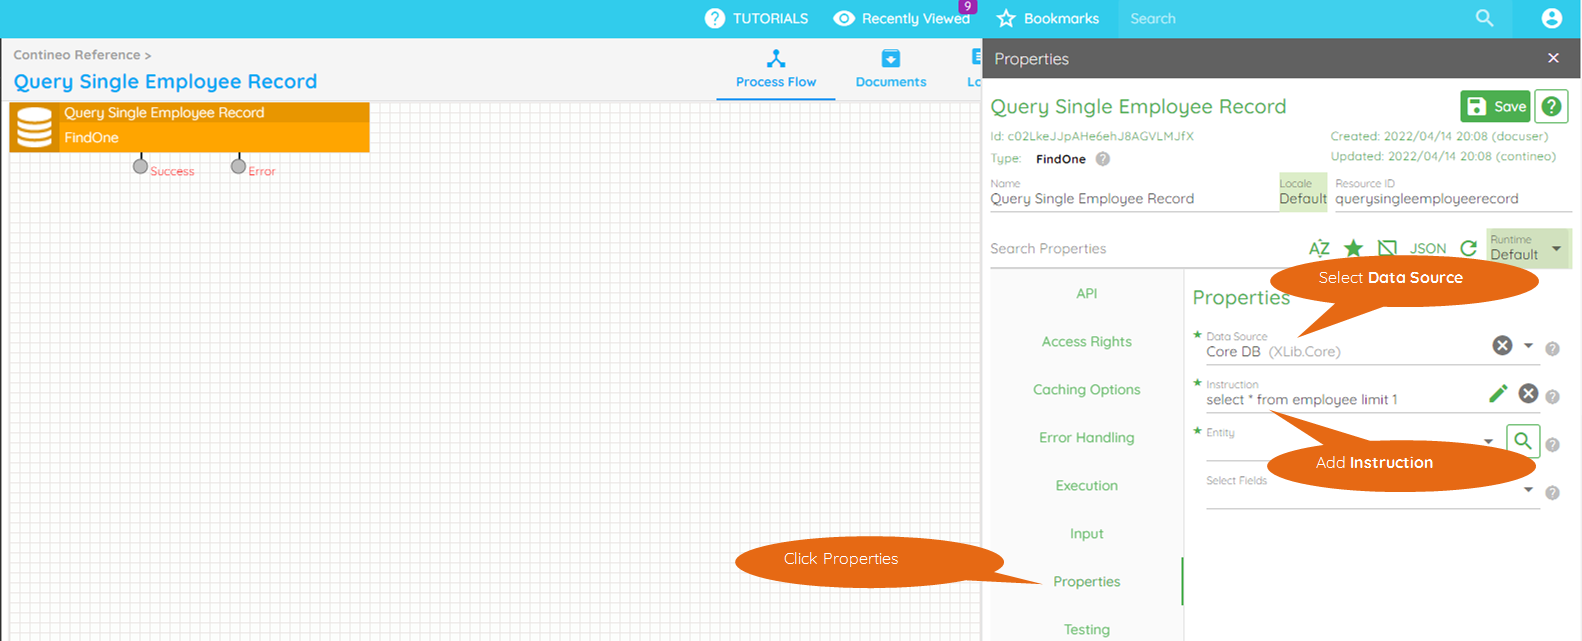
Task: Edit Instruction with the pencil icon
Action: (x=1497, y=394)
